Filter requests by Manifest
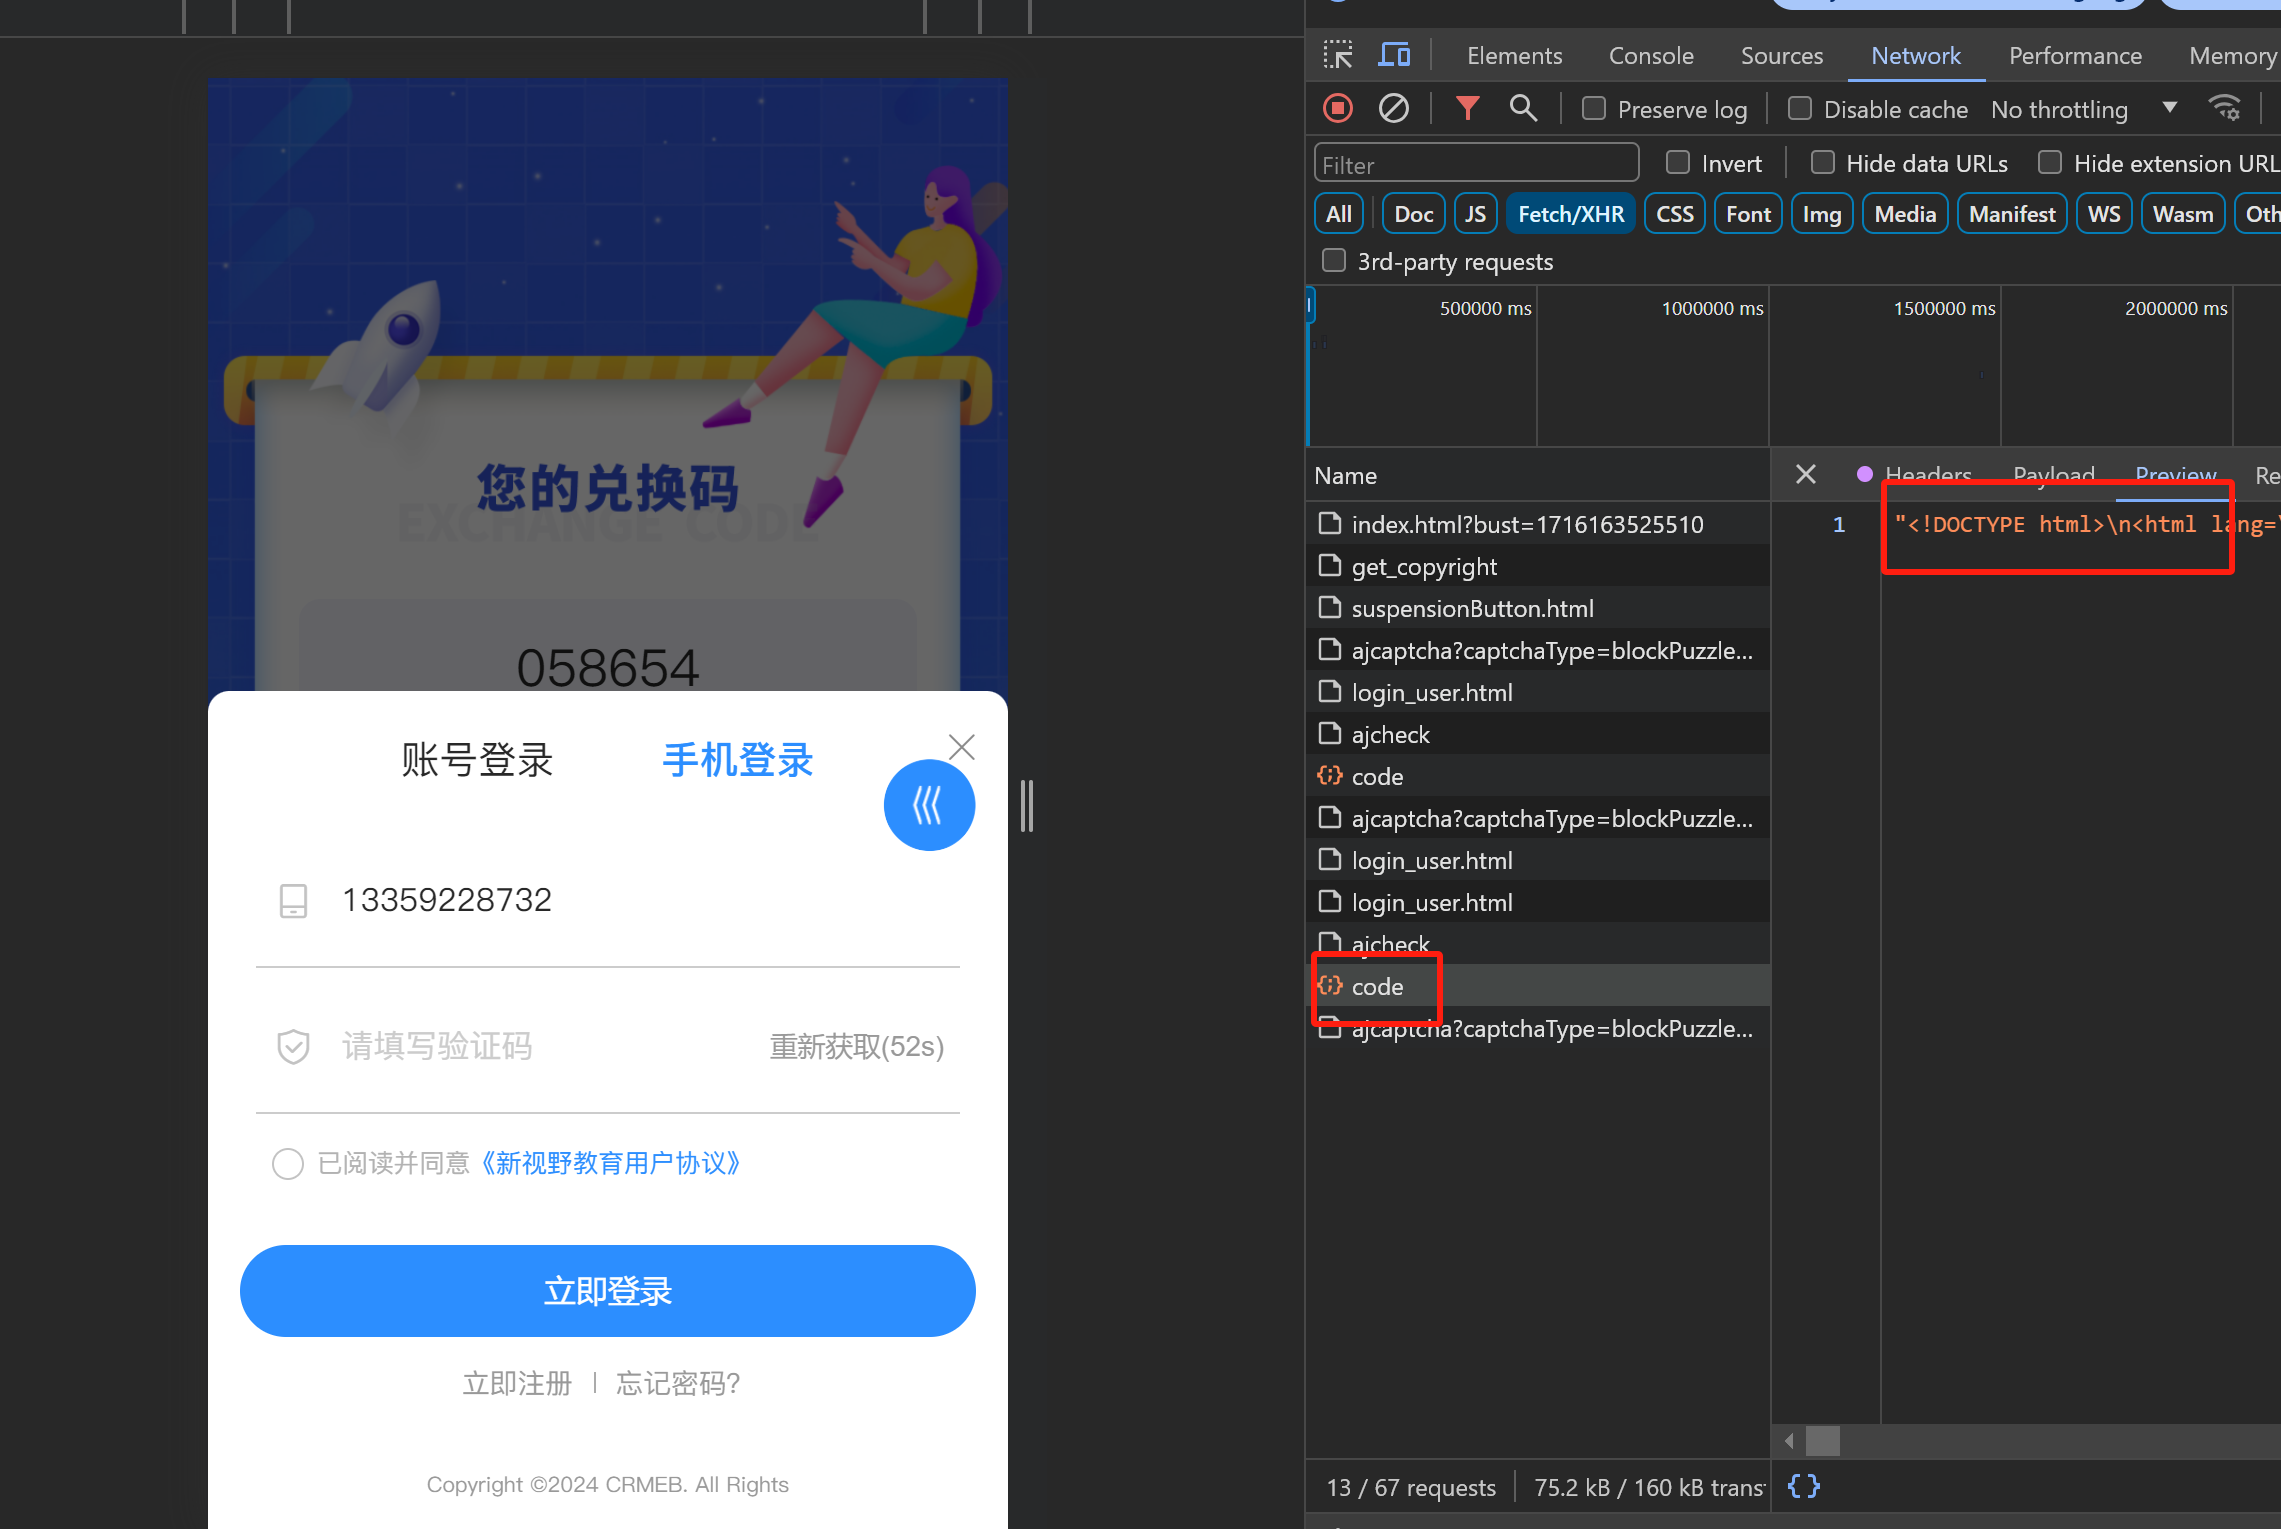Image resolution: width=2281 pixels, height=1529 pixels. pyautogui.click(x=2012, y=213)
